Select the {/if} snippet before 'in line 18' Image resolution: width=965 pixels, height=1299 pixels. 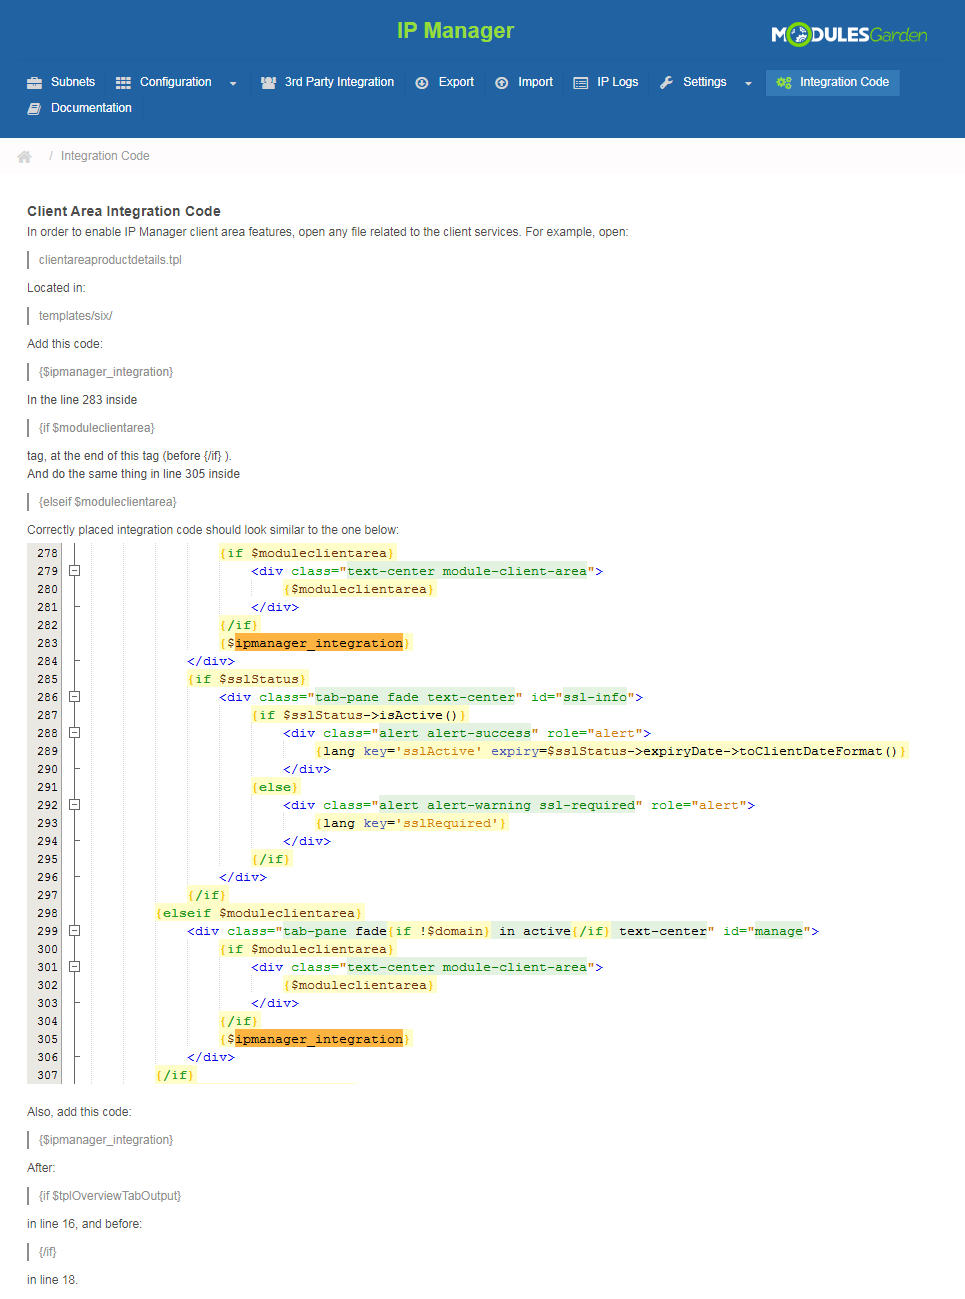pos(48,1252)
